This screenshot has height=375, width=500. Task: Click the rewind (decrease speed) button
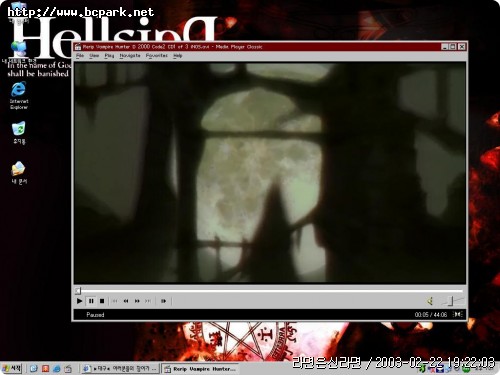click(x=126, y=301)
